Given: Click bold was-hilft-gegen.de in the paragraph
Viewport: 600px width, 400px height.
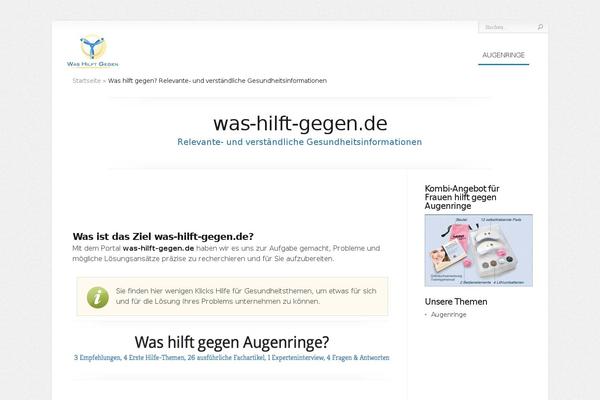Looking at the screenshot, I should (x=158, y=248).
